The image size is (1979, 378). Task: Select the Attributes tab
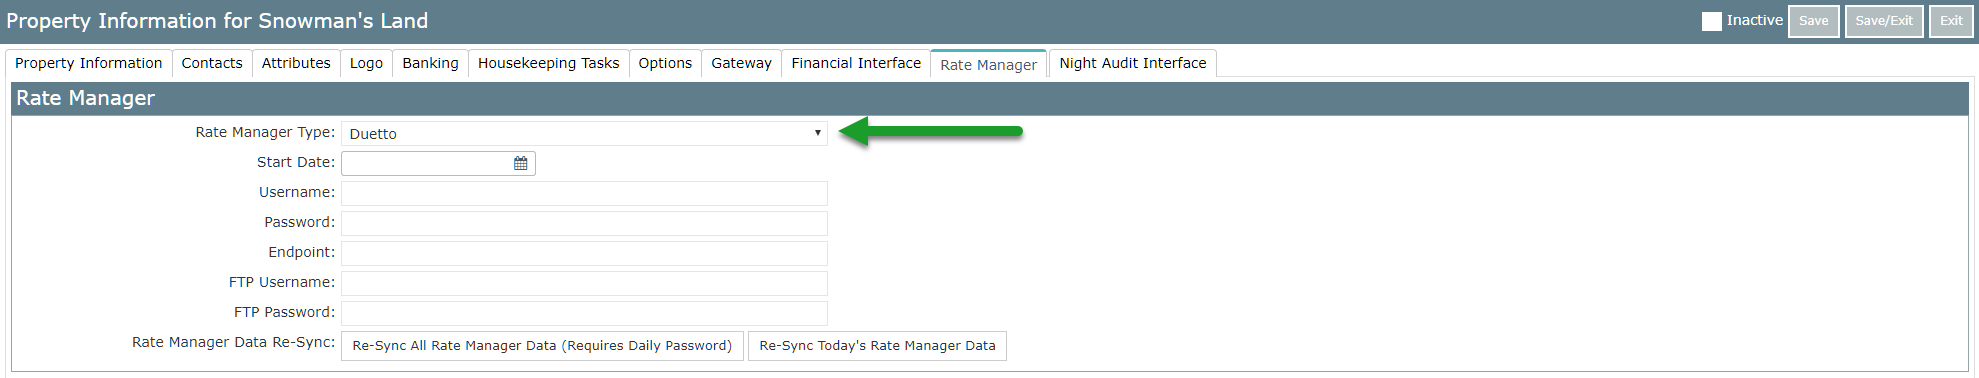tap(296, 63)
